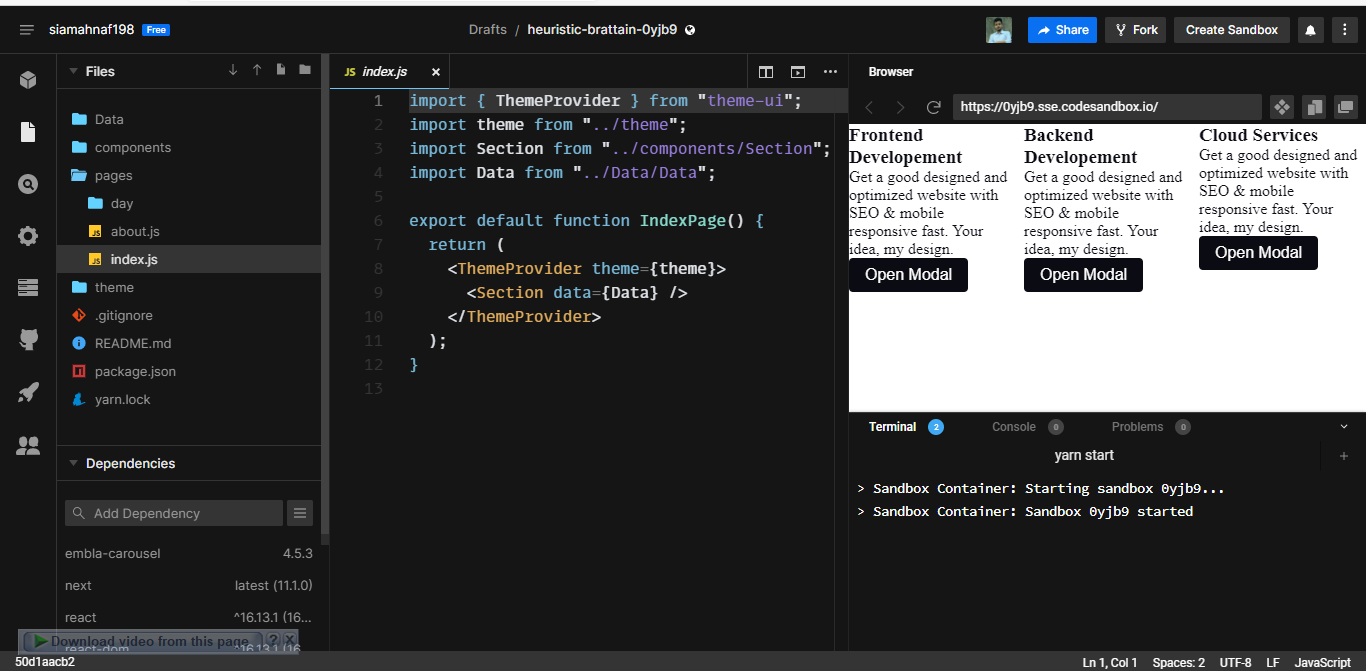Open the Live collaboration panel
Image resolution: width=1366 pixels, height=671 pixels.
tap(27, 447)
